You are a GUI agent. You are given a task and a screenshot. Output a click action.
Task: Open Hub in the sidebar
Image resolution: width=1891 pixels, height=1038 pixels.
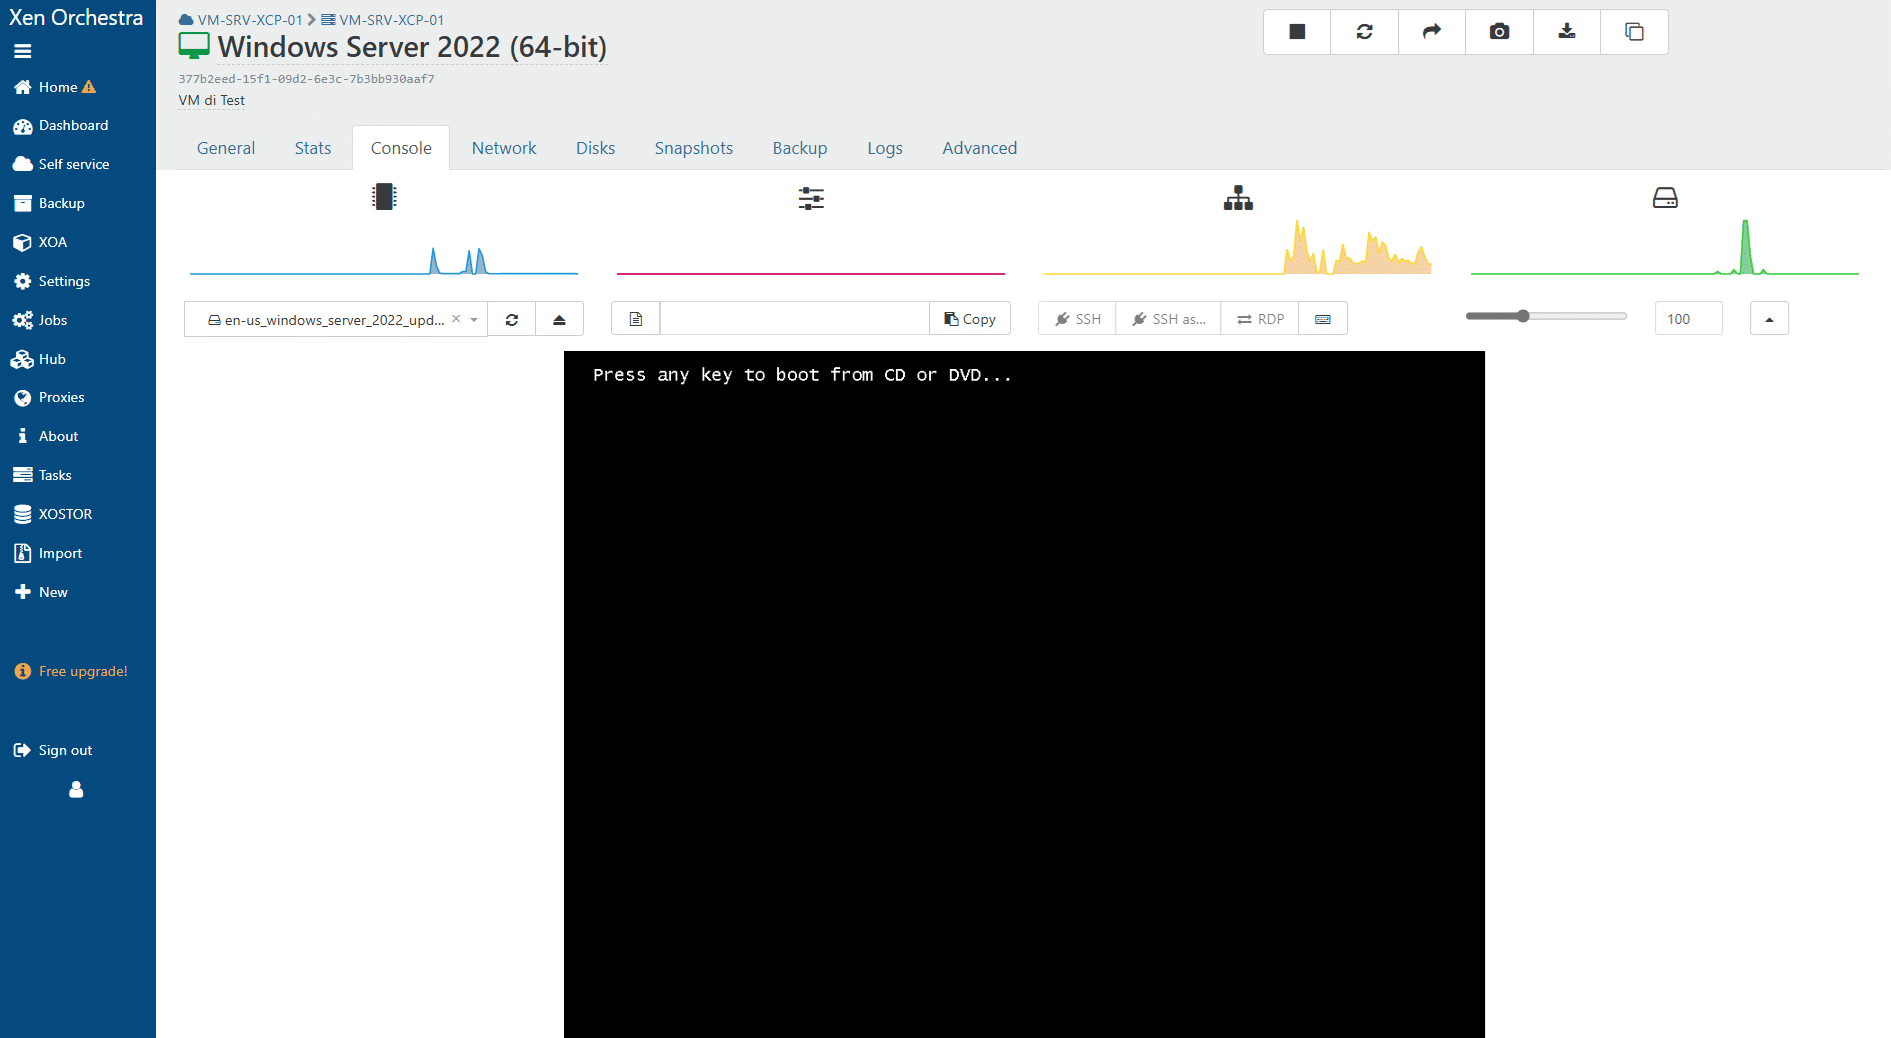coord(39,359)
